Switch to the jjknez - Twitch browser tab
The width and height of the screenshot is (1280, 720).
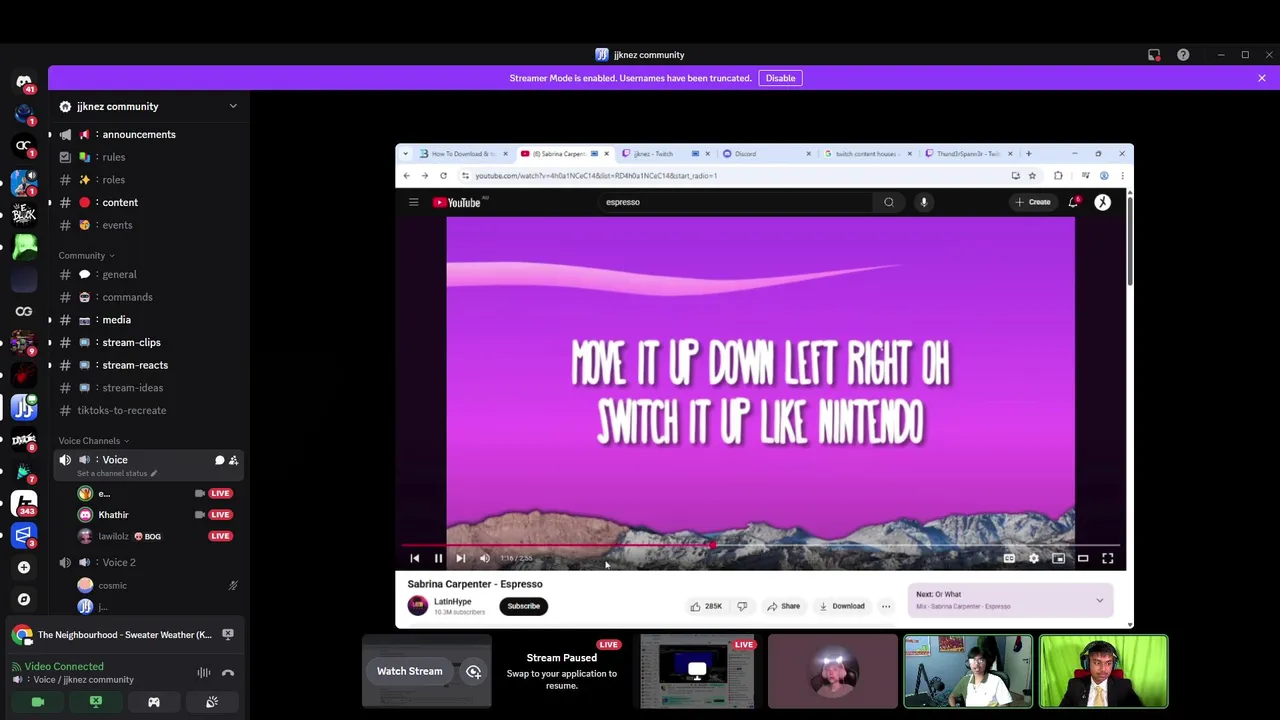(x=656, y=154)
